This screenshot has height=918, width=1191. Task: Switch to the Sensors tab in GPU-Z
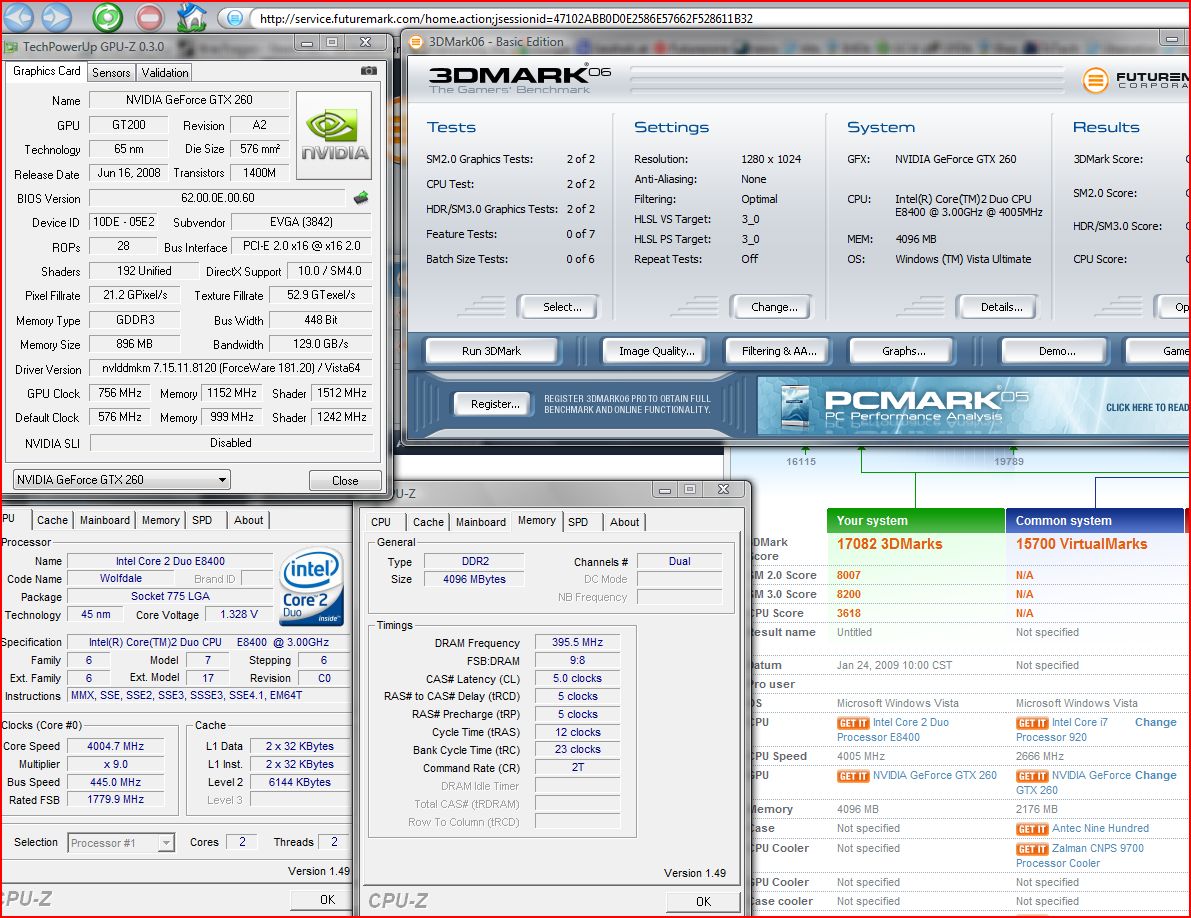click(111, 73)
